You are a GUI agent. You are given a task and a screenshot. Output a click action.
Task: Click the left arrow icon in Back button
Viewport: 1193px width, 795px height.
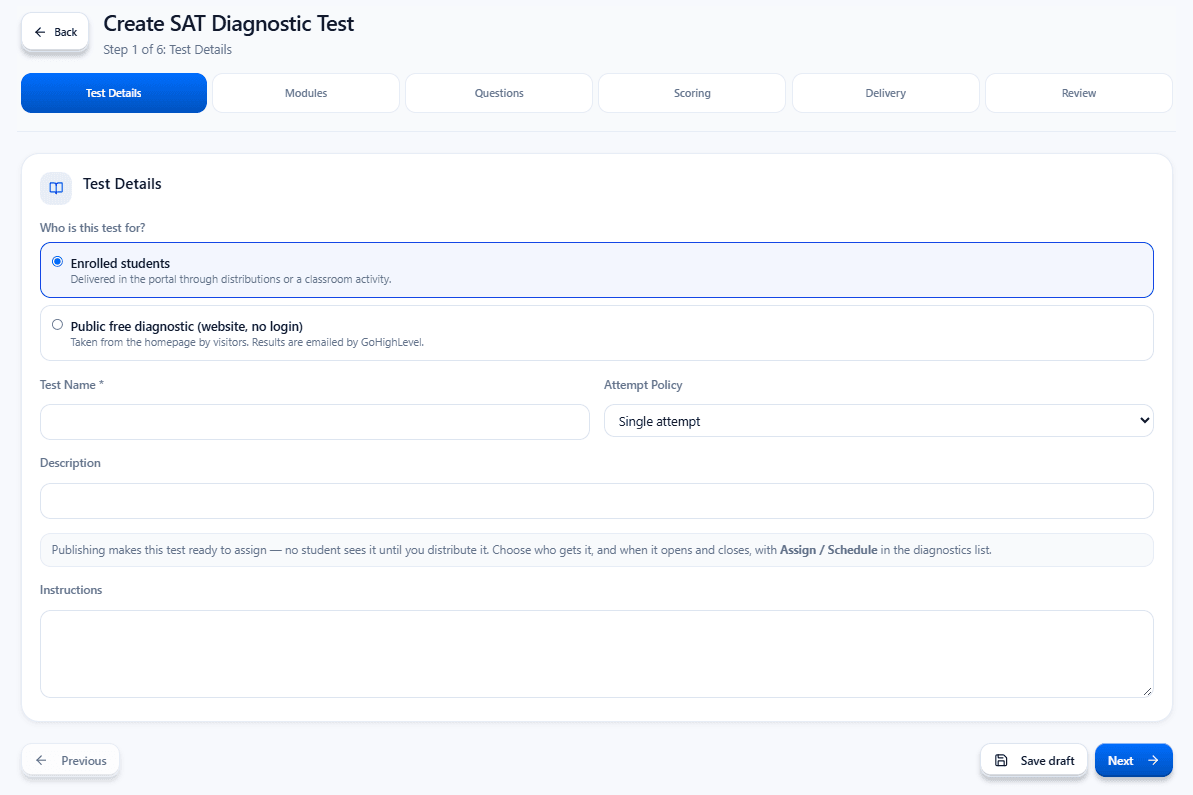tap(40, 32)
